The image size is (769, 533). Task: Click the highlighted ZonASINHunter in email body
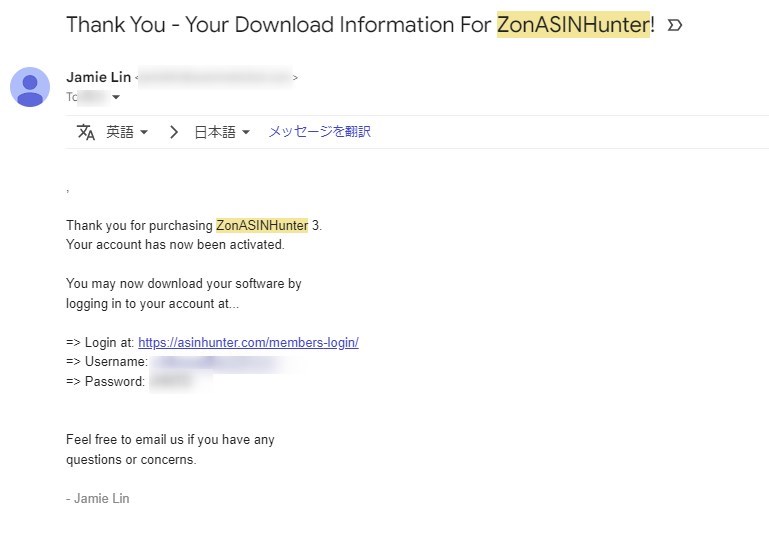pyautogui.click(x=262, y=225)
